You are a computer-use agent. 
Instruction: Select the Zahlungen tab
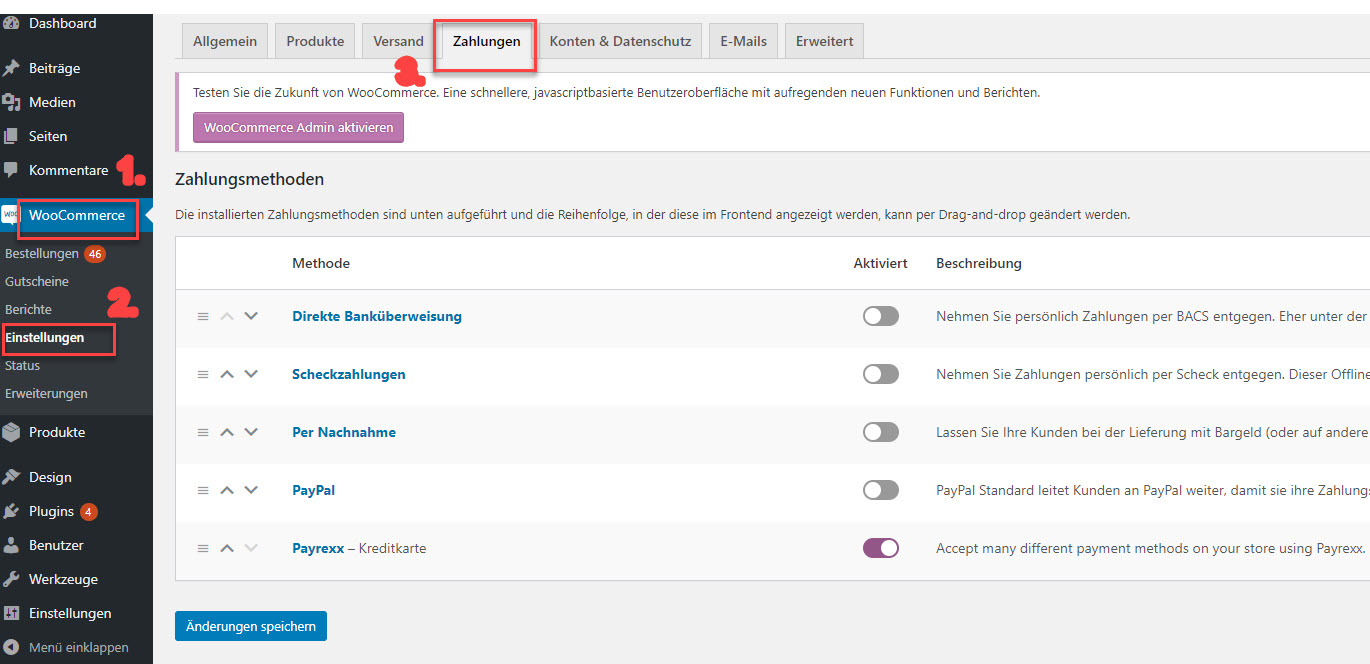click(487, 41)
